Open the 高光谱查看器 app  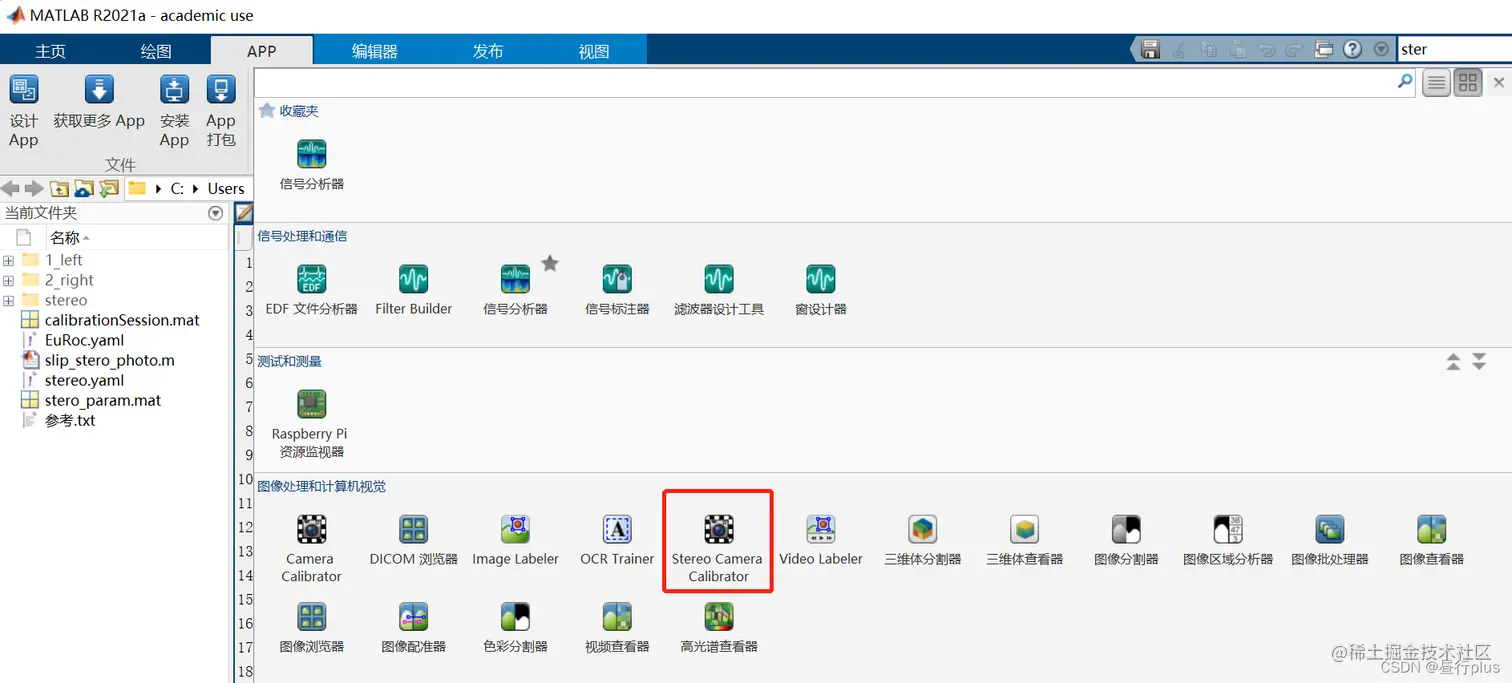pos(719,628)
